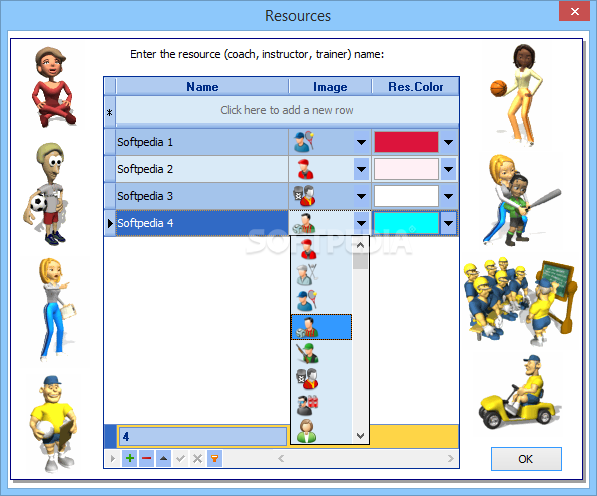The image size is (597, 496).
Task: Select the highlighted soccer coach image in list
Action: coord(321,327)
